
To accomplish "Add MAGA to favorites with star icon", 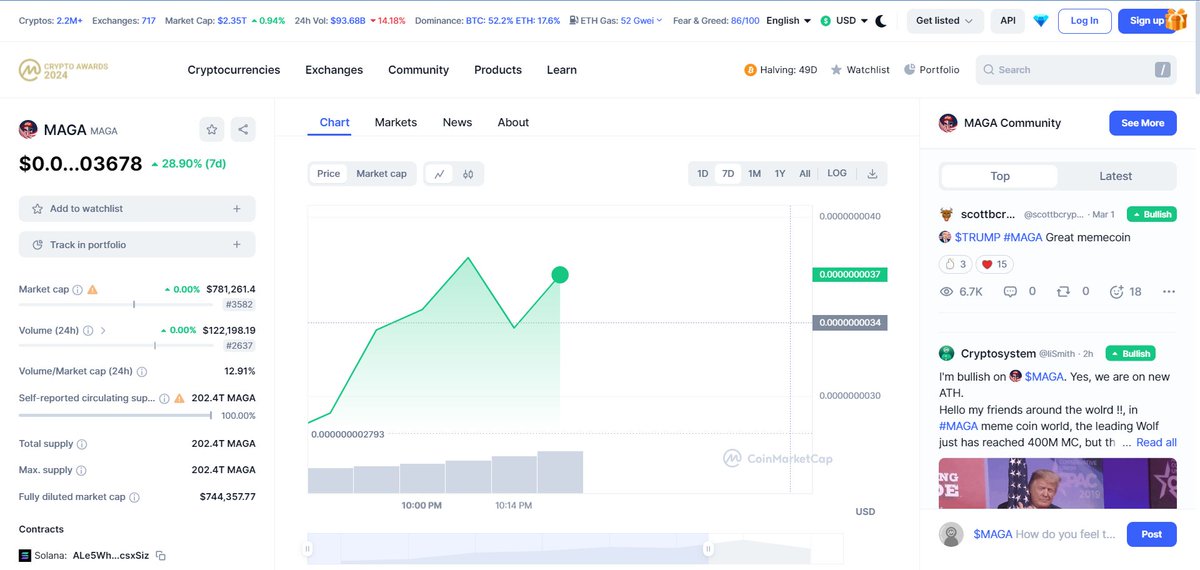I will click(211, 129).
